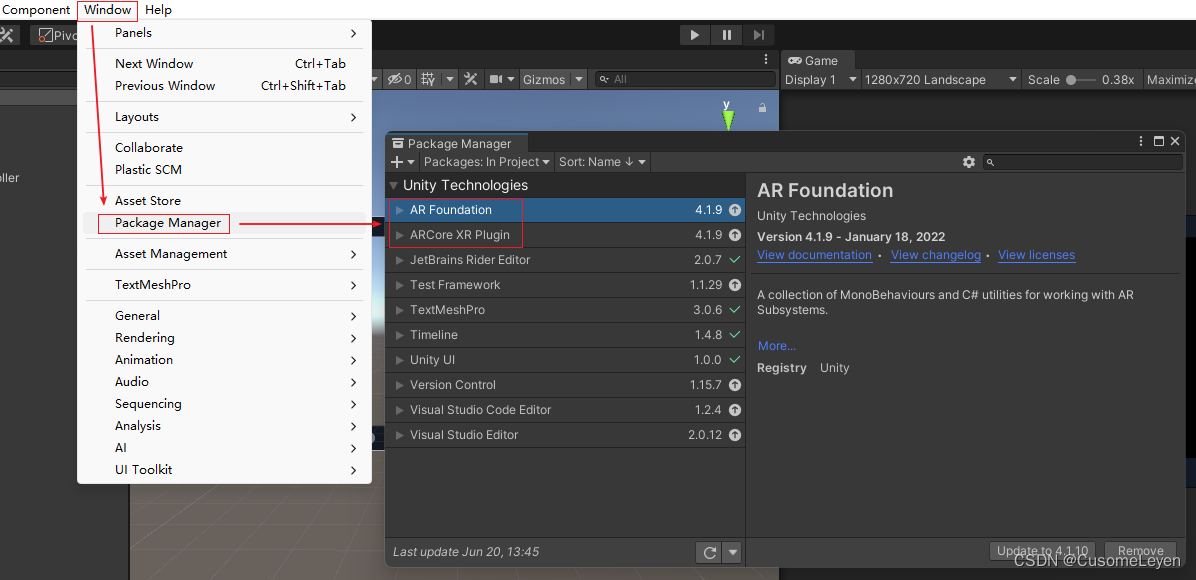Expand description with More... link

click(x=776, y=346)
